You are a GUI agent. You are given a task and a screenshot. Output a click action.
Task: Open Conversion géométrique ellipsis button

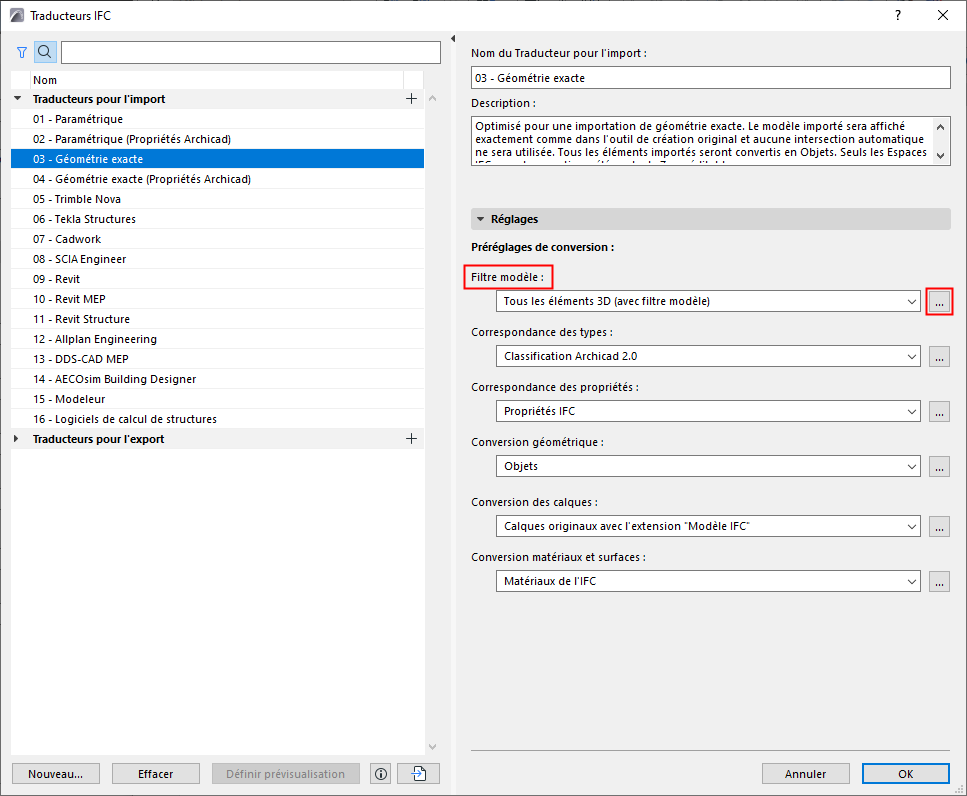939,466
